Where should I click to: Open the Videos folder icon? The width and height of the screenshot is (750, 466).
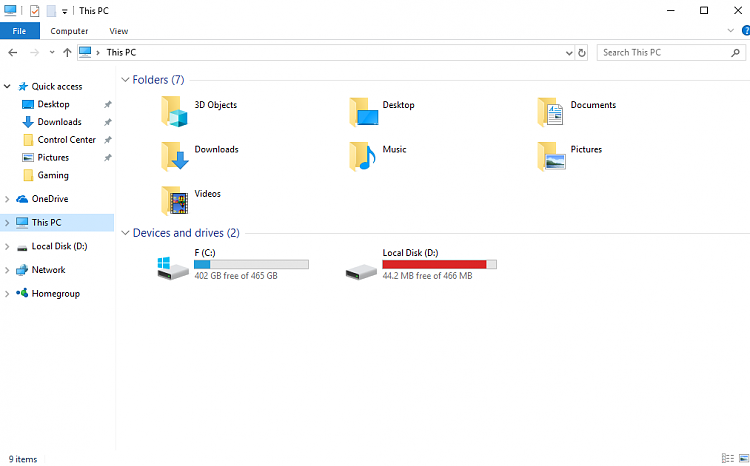(x=175, y=201)
